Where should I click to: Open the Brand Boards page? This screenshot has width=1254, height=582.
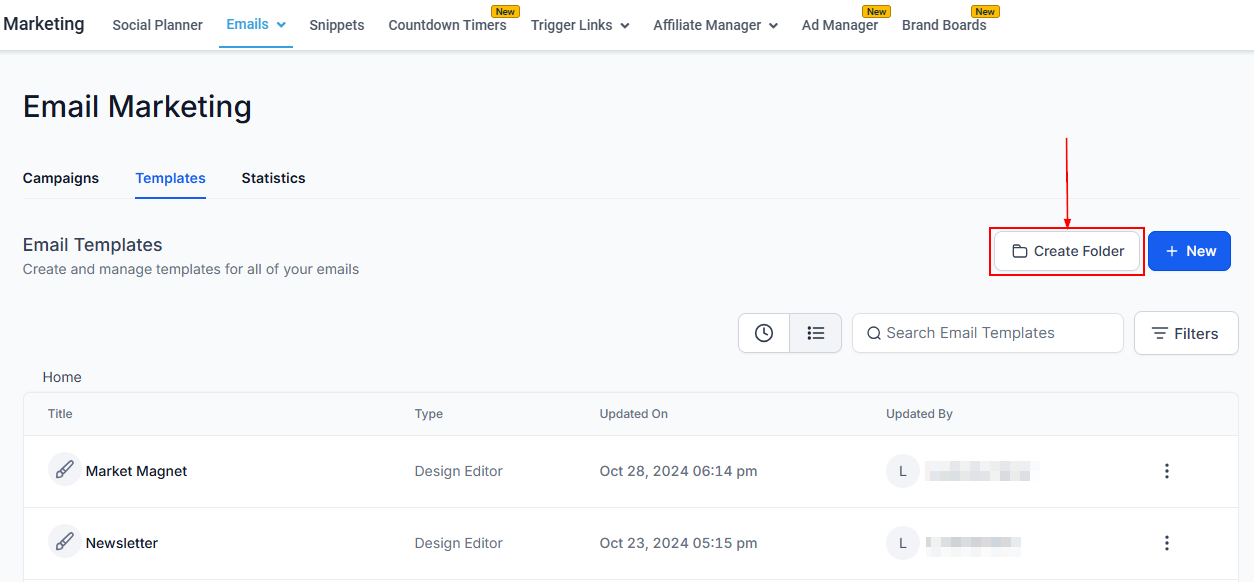click(x=944, y=25)
